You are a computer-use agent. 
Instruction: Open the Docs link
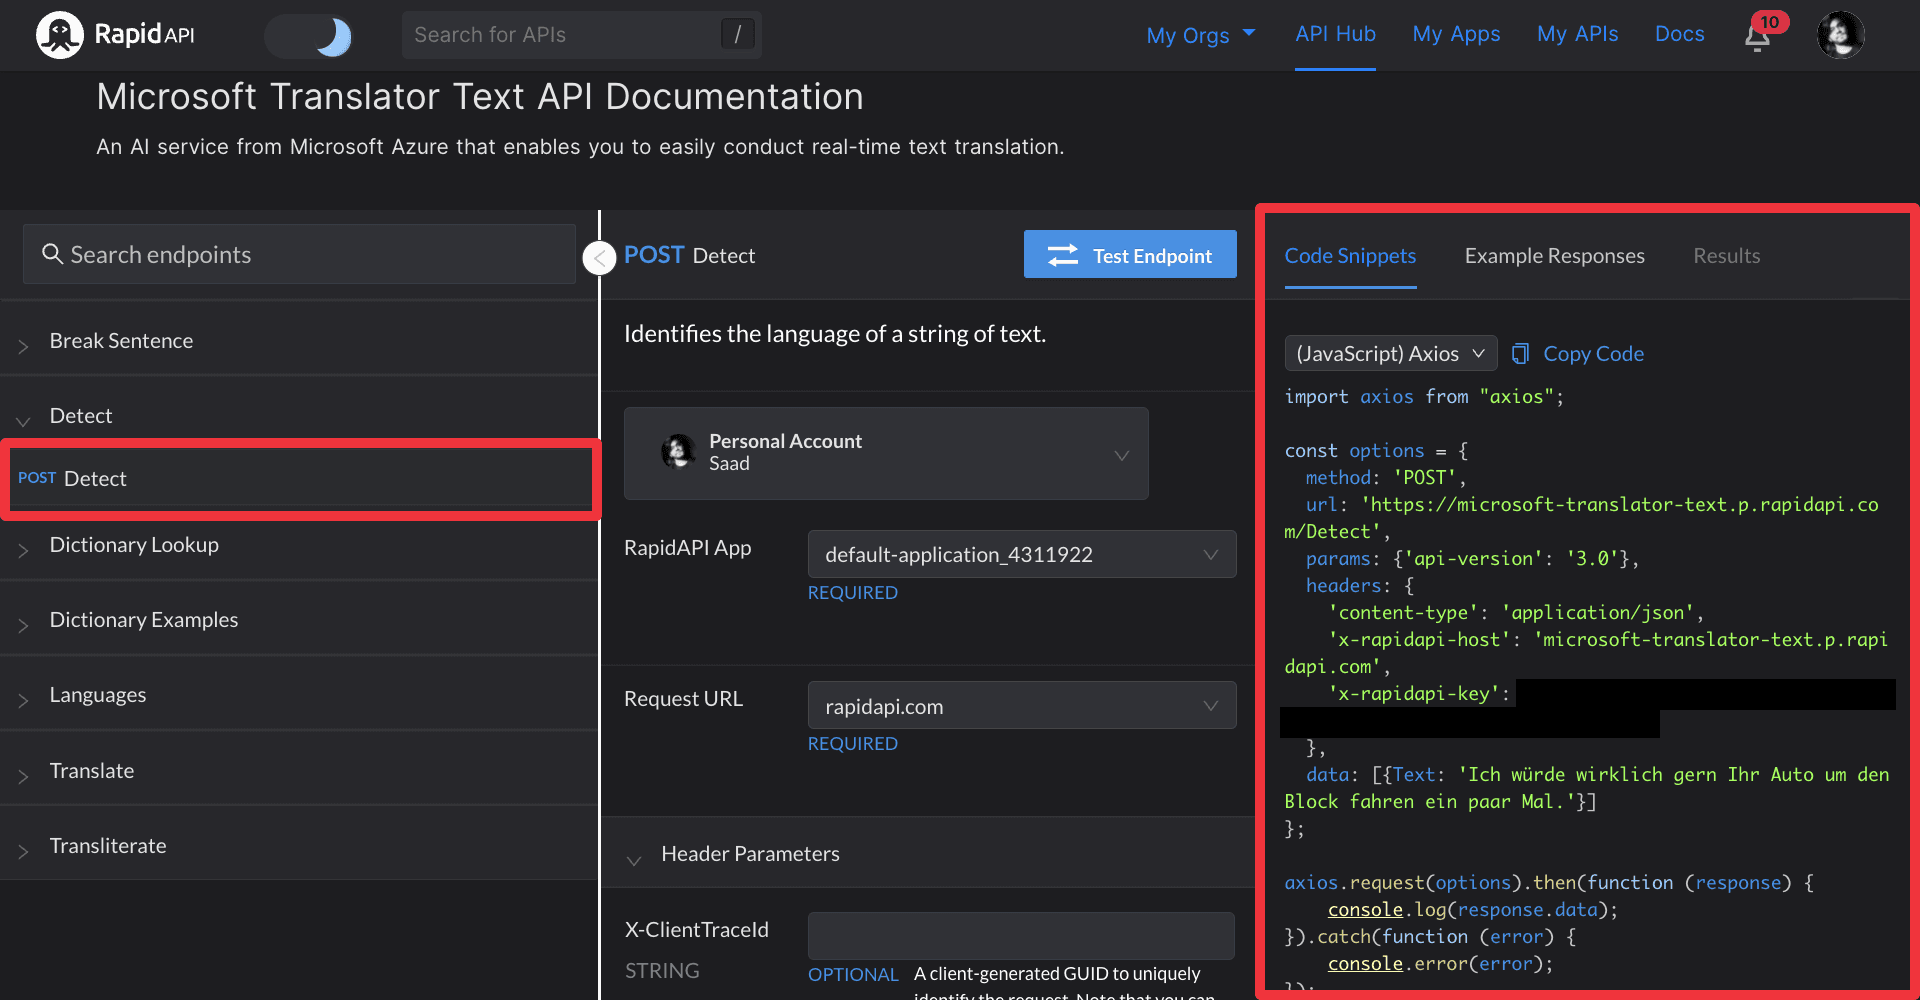(x=1679, y=34)
